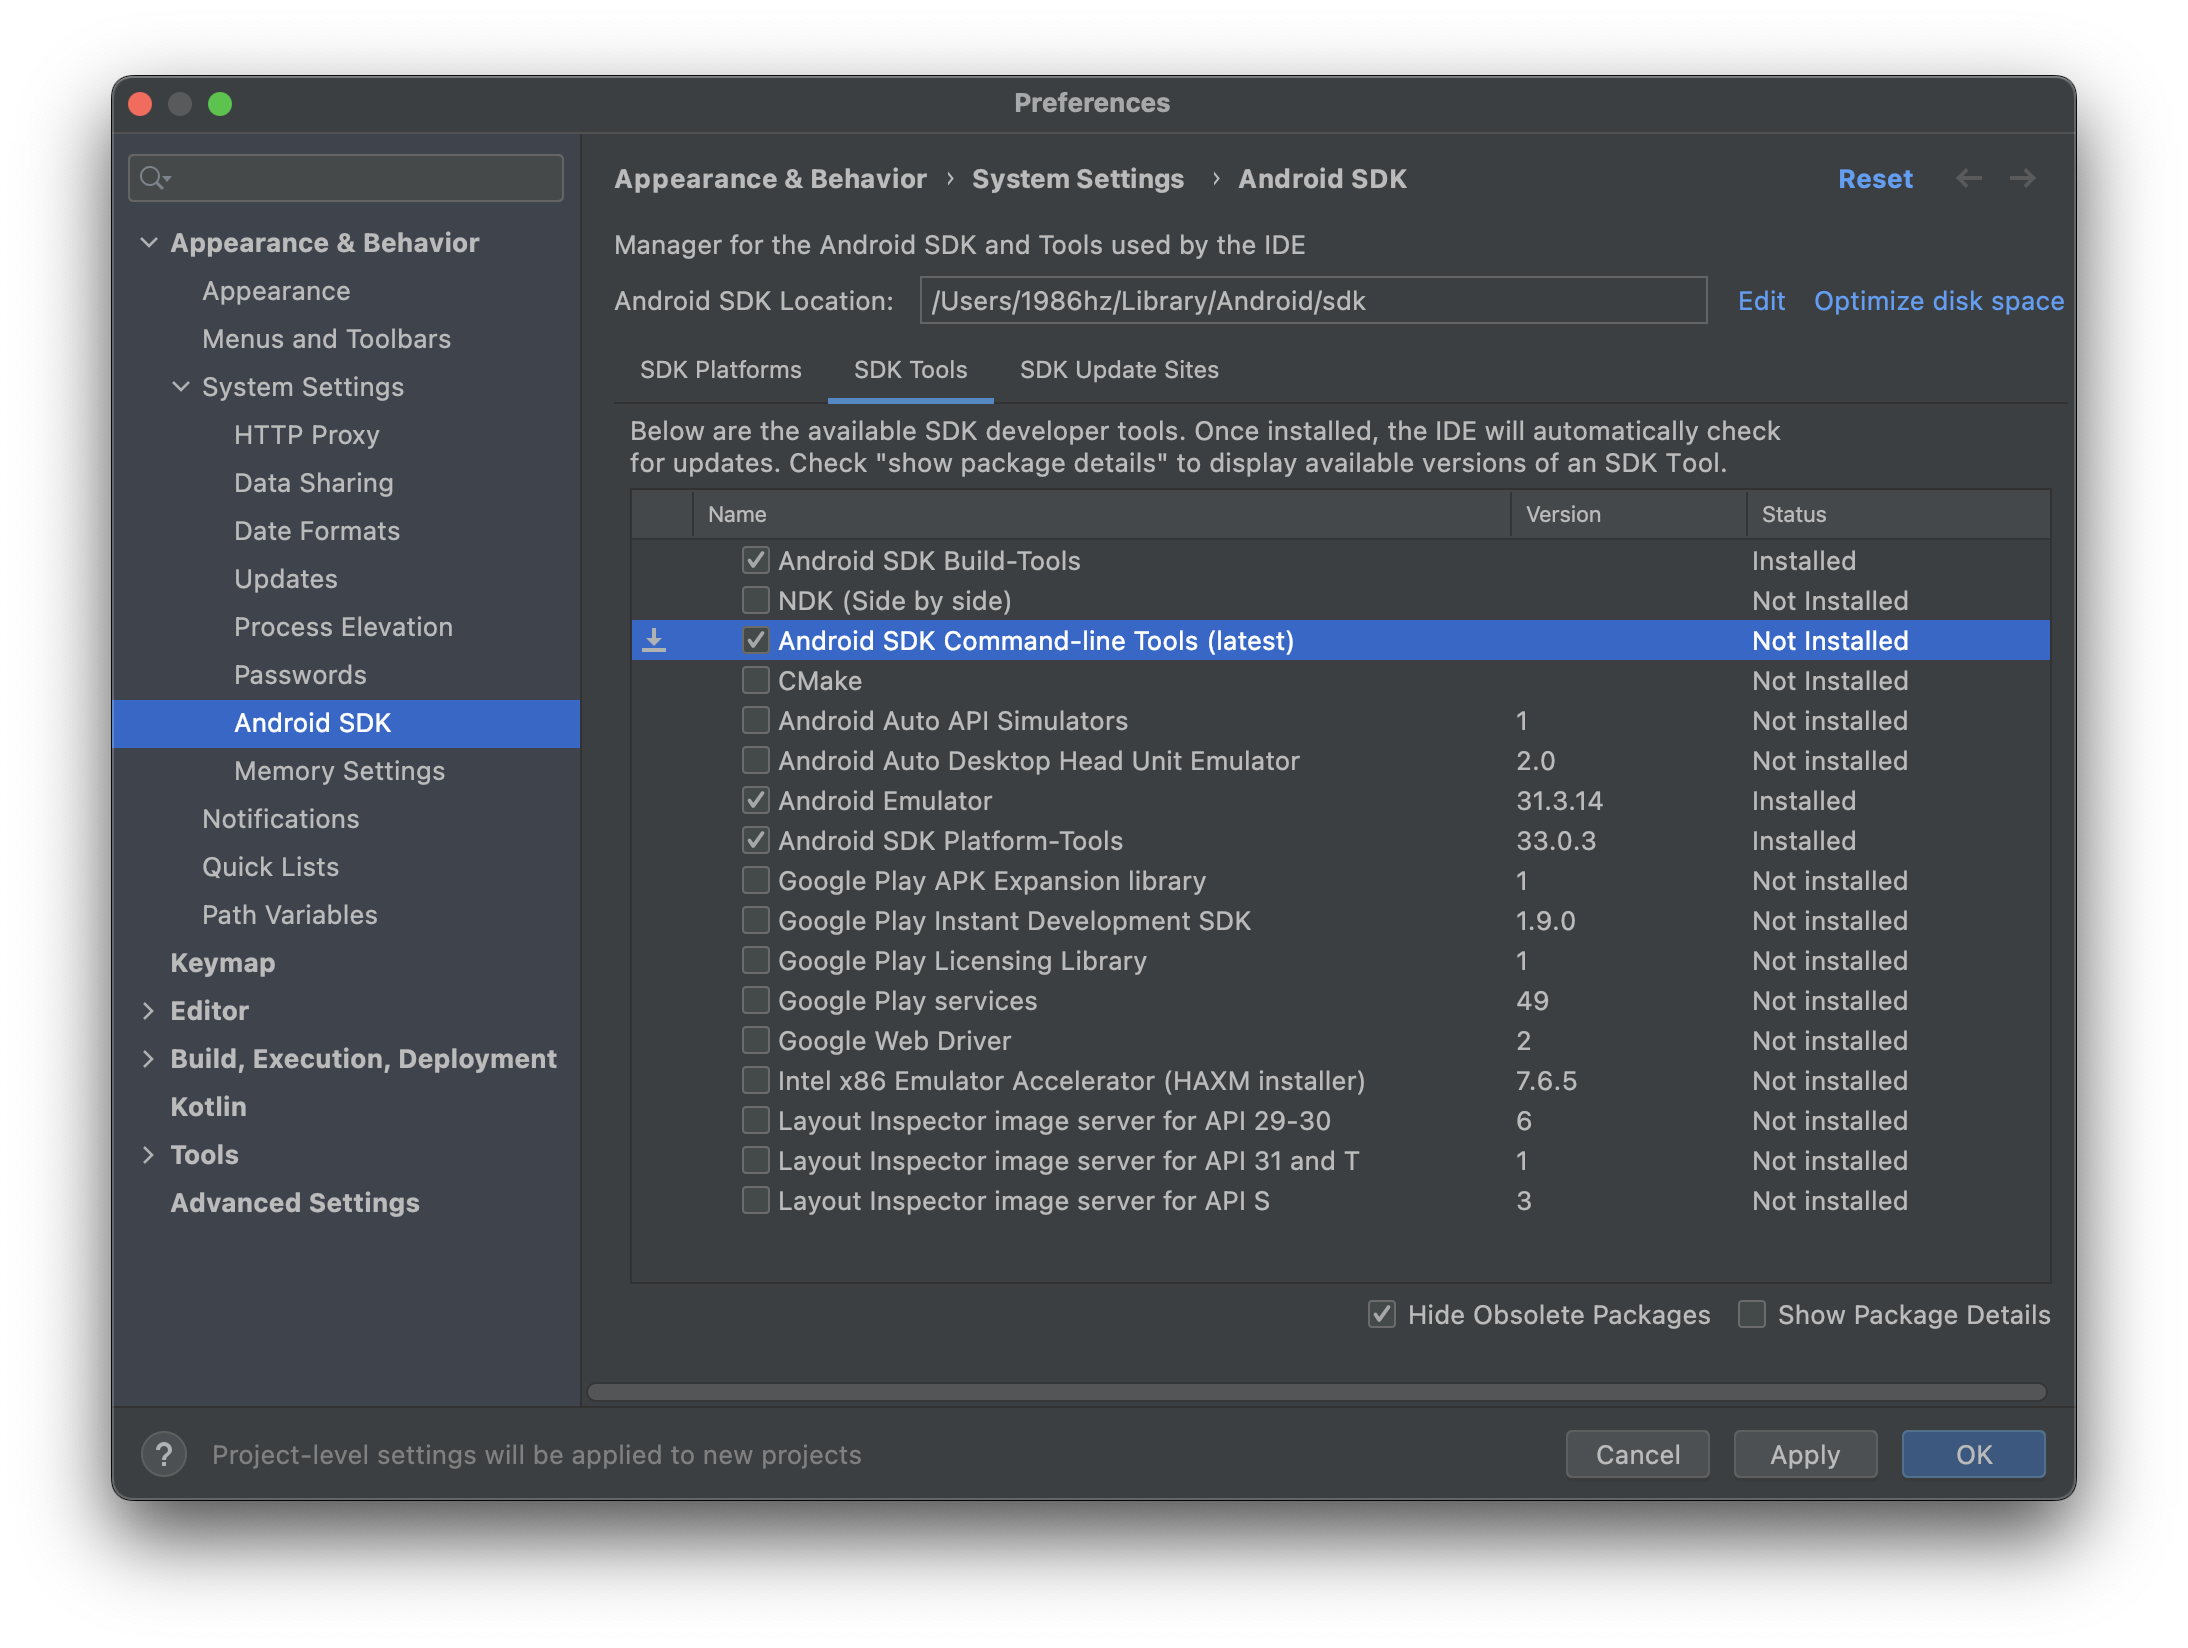The width and height of the screenshot is (2188, 1648).
Task: Click the download icon beside Command-line Tools
Action: [x=654, y=640]
